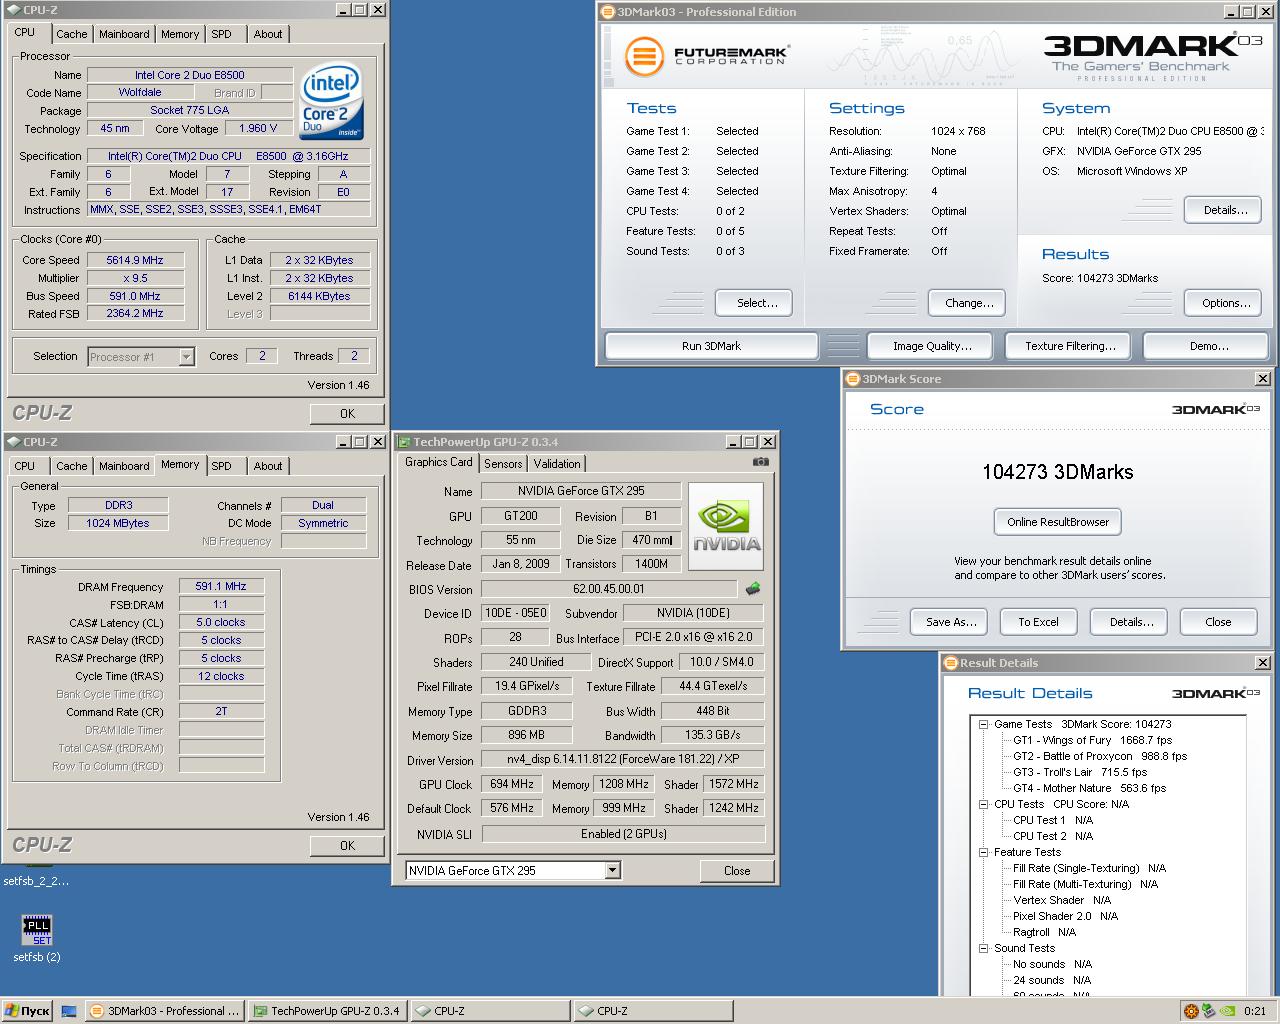Image resolution: width=1280 pixels, height=1024 pixels.
Task: Collapse the Sound Tests tree node
Action: [983, 948]
